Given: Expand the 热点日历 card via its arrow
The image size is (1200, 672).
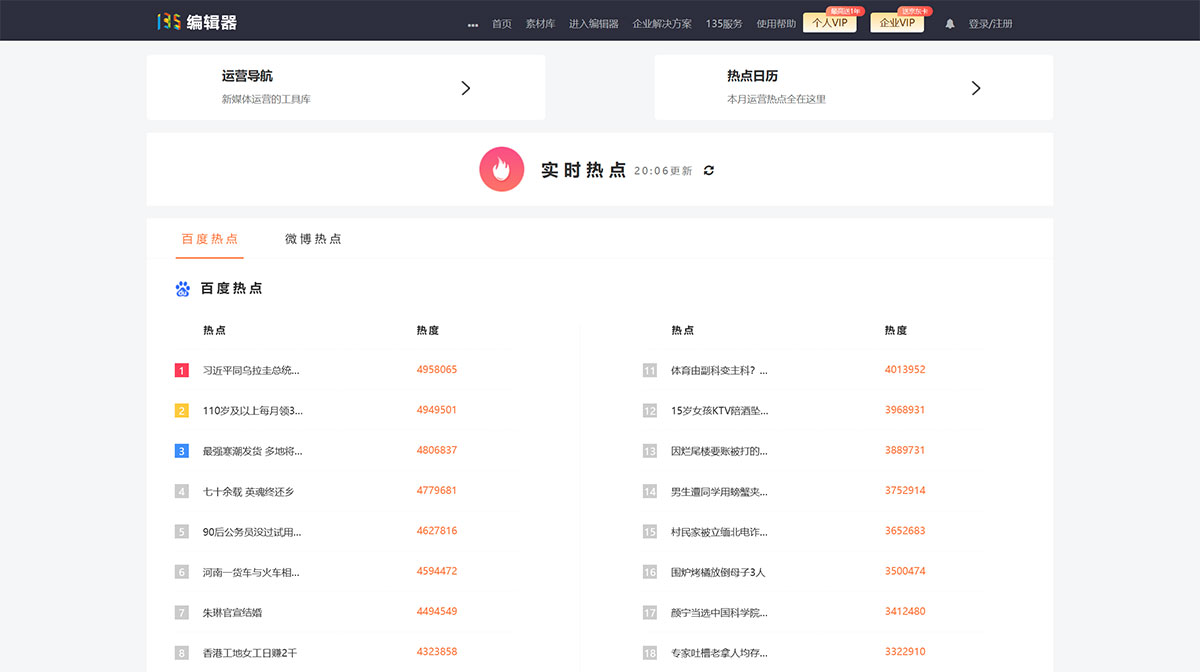Looking at the screenshot, I should (x=976, y=87).
